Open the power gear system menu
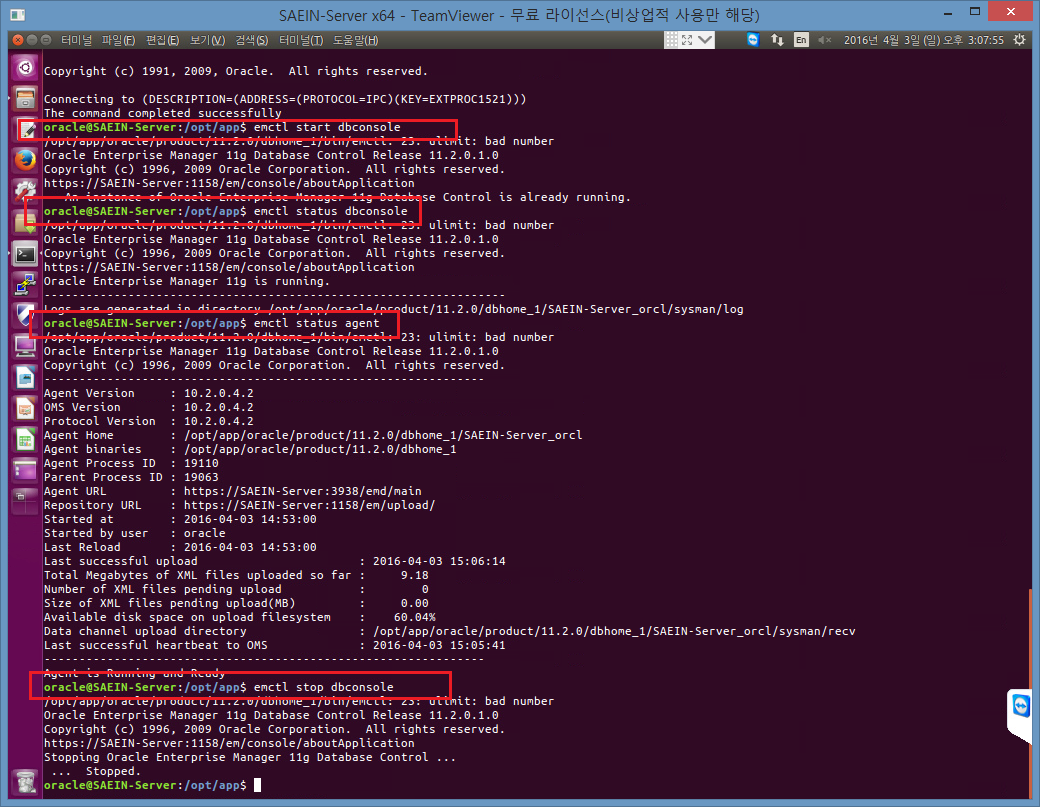 pyautogui.click(x=1019, y=40)
